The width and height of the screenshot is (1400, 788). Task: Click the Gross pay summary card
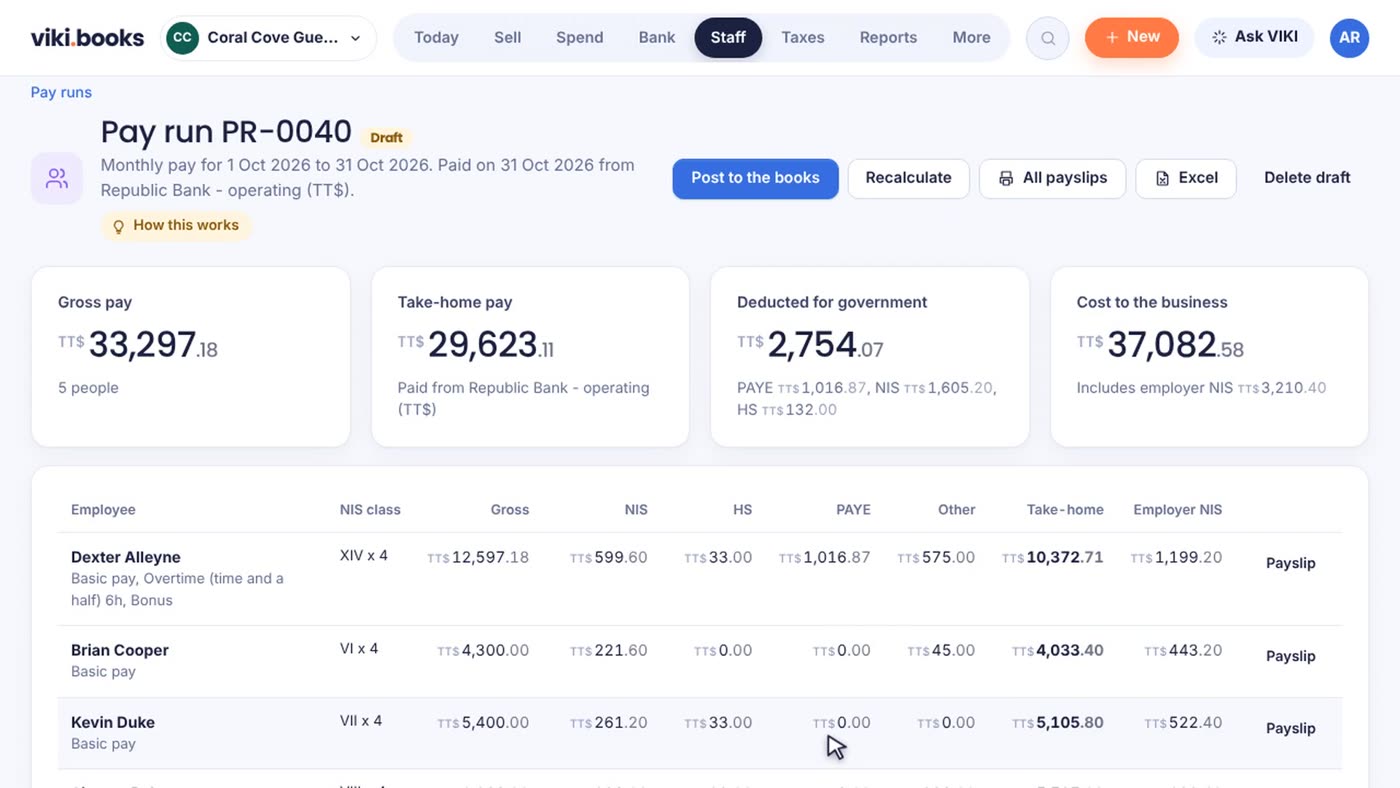[191, 356]
